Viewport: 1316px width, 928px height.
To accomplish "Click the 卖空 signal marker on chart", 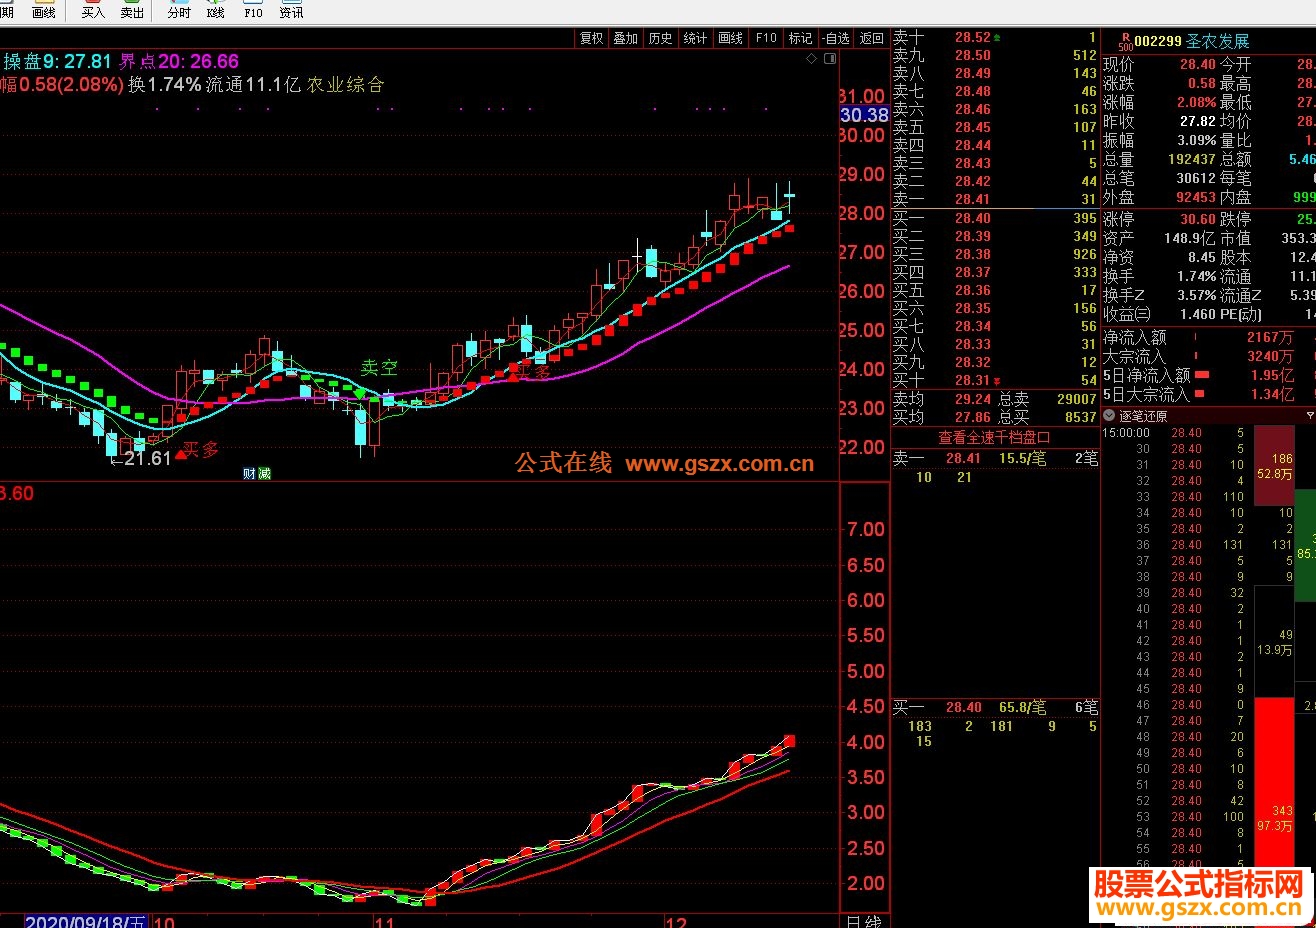I will click(379, 368).
